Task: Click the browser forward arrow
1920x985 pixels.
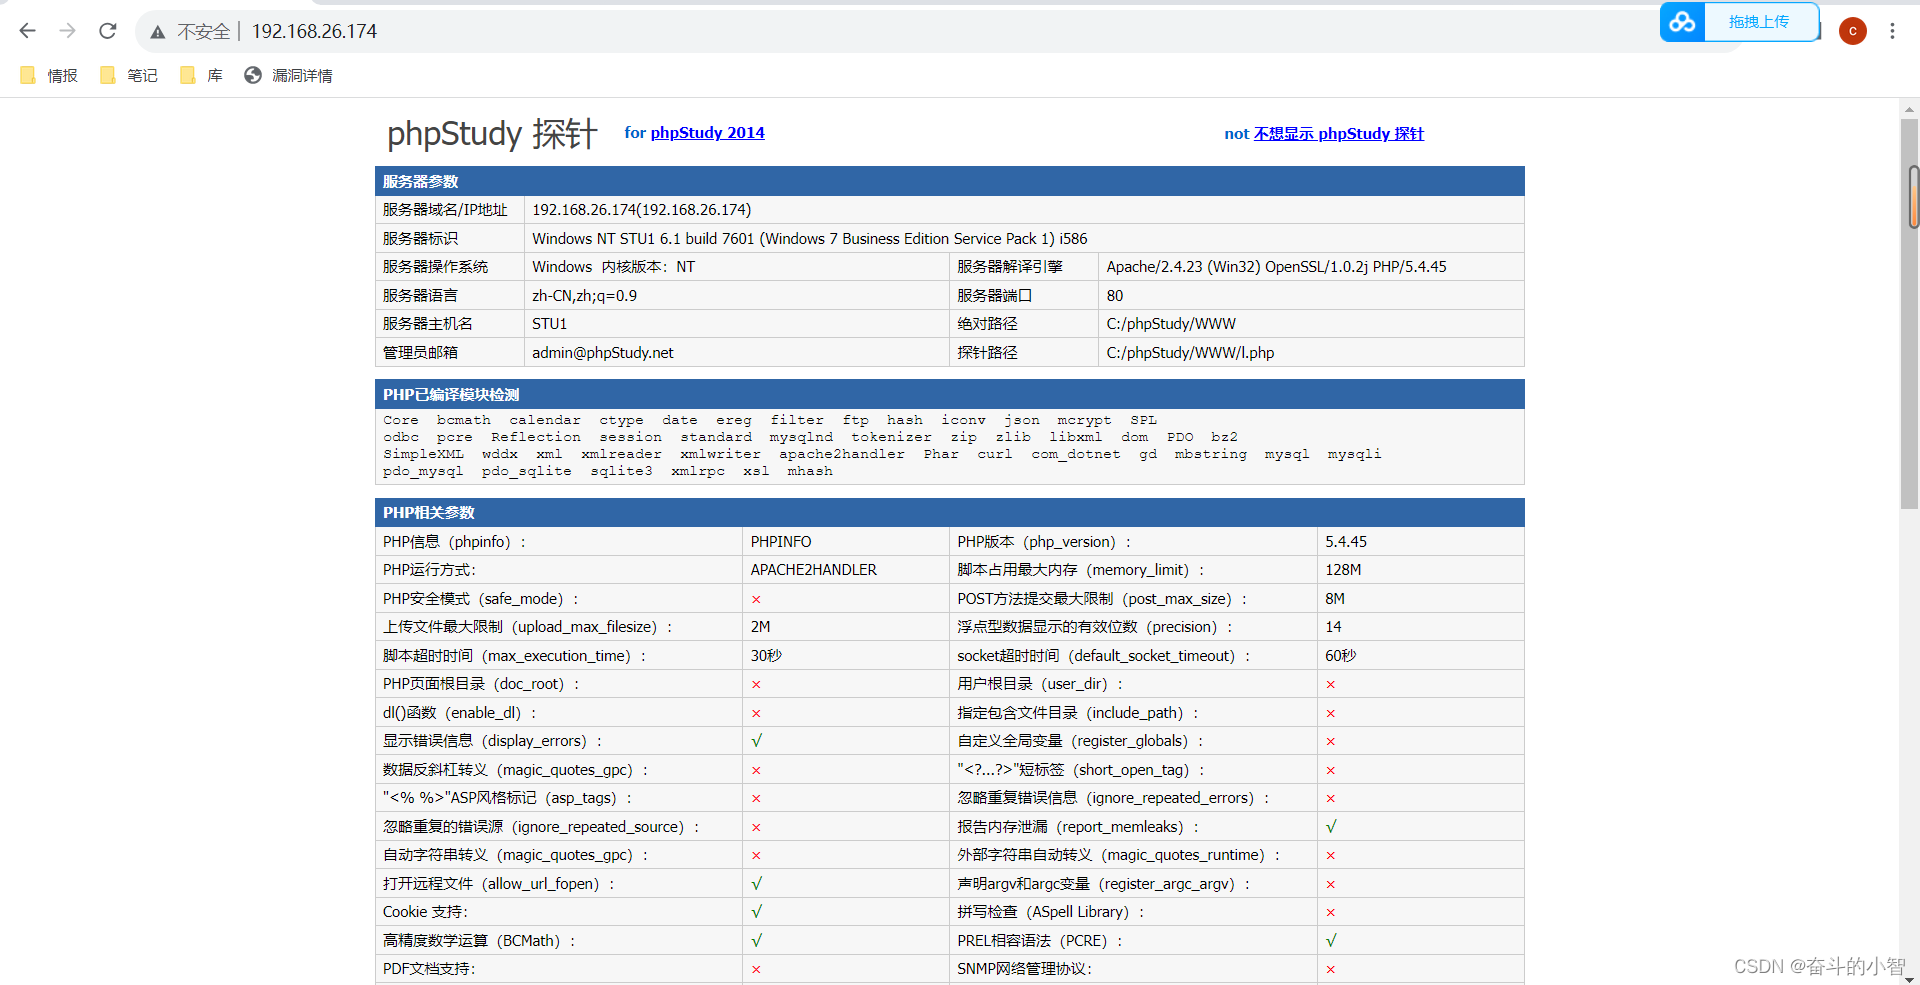Action: click(x=68, y=31)
